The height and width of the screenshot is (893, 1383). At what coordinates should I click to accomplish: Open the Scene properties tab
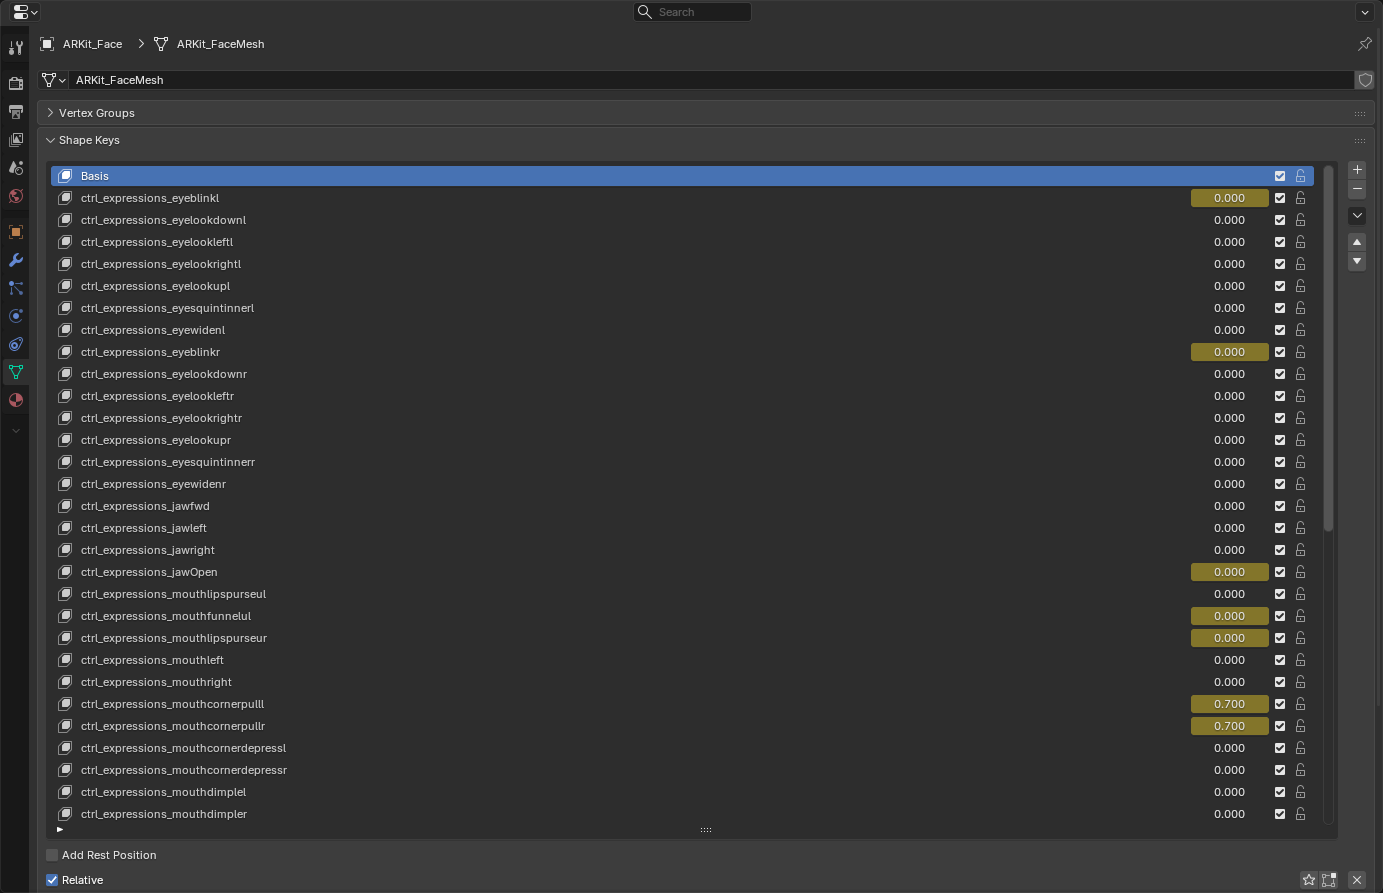pos(15,168)
